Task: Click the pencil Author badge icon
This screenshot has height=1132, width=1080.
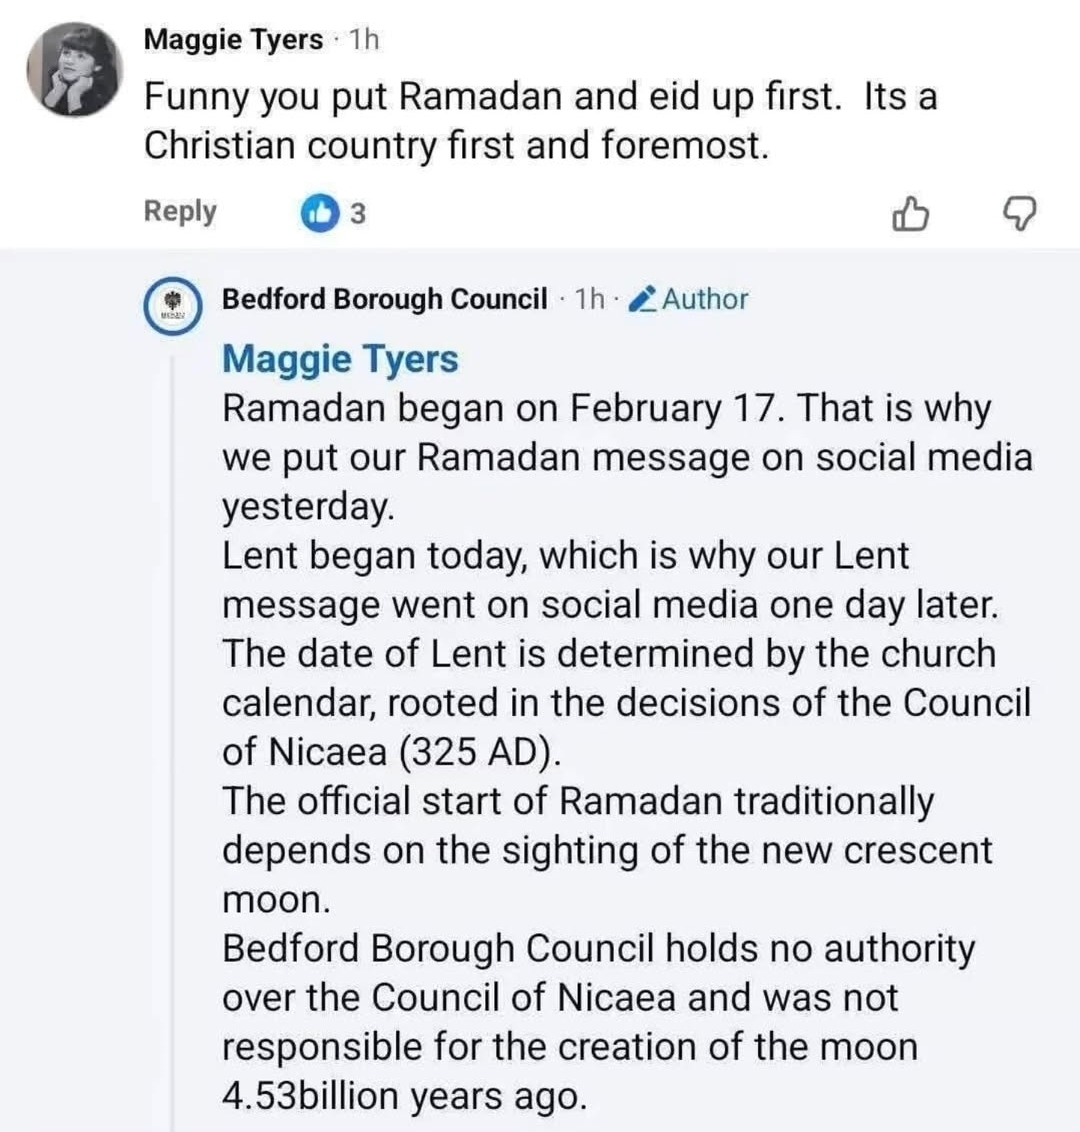Action: 644,299
